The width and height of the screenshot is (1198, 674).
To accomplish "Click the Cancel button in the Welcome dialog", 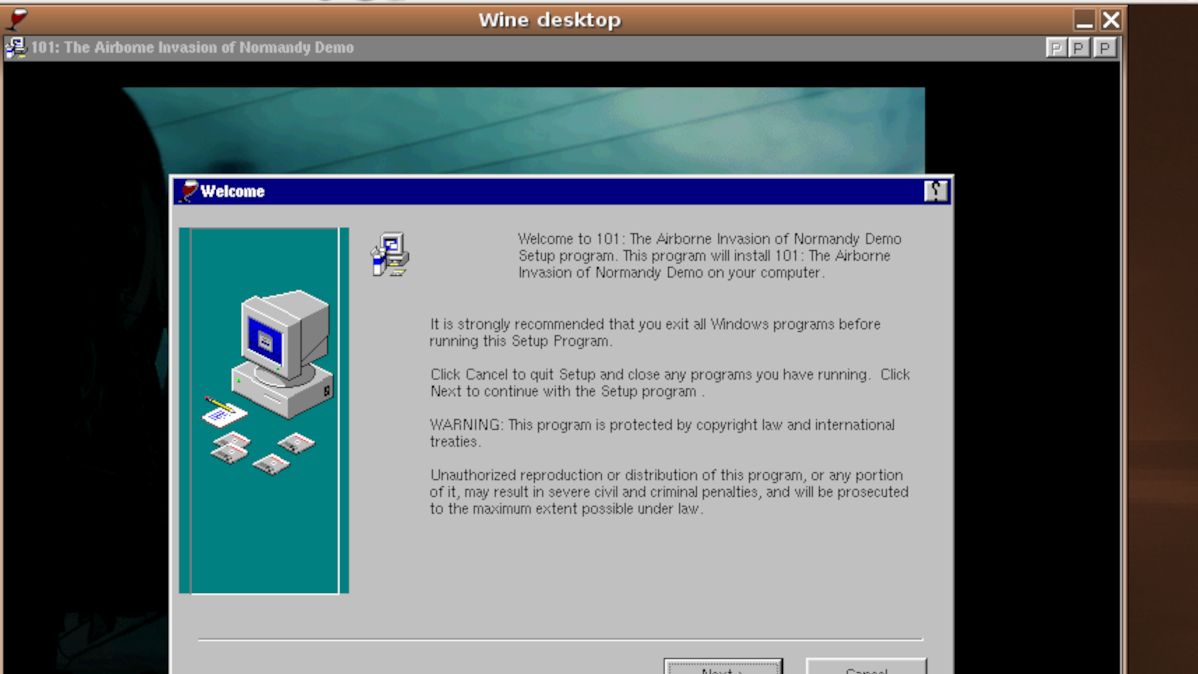I will [866, 666].
